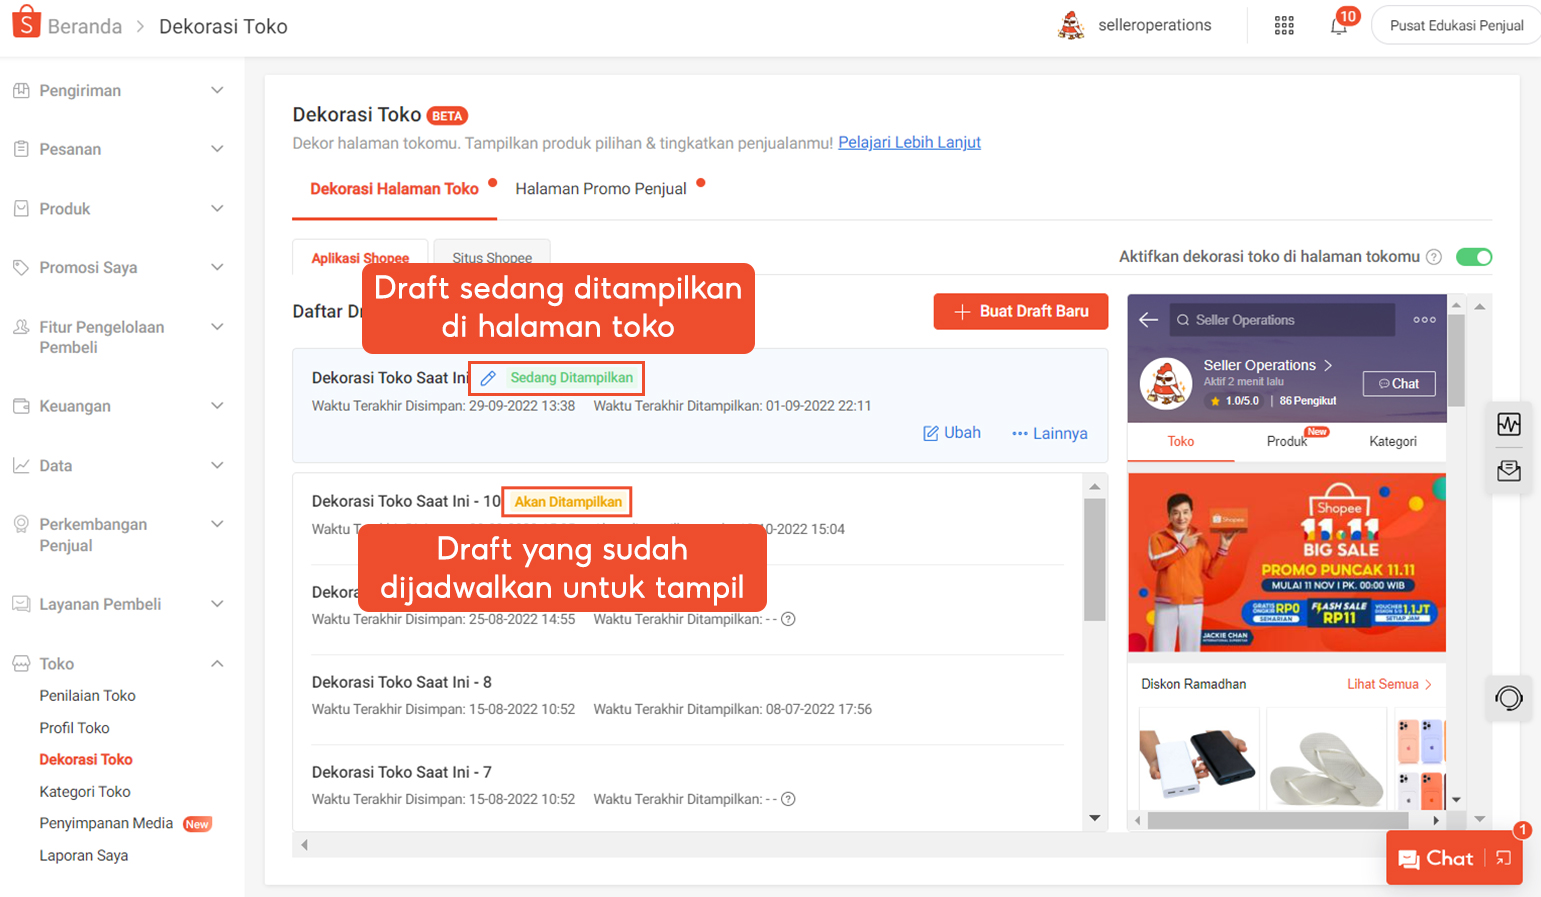Viewport: 1541px width, 897px height.
Task: Click the pencil edit name icon
Action: point(488,378)
